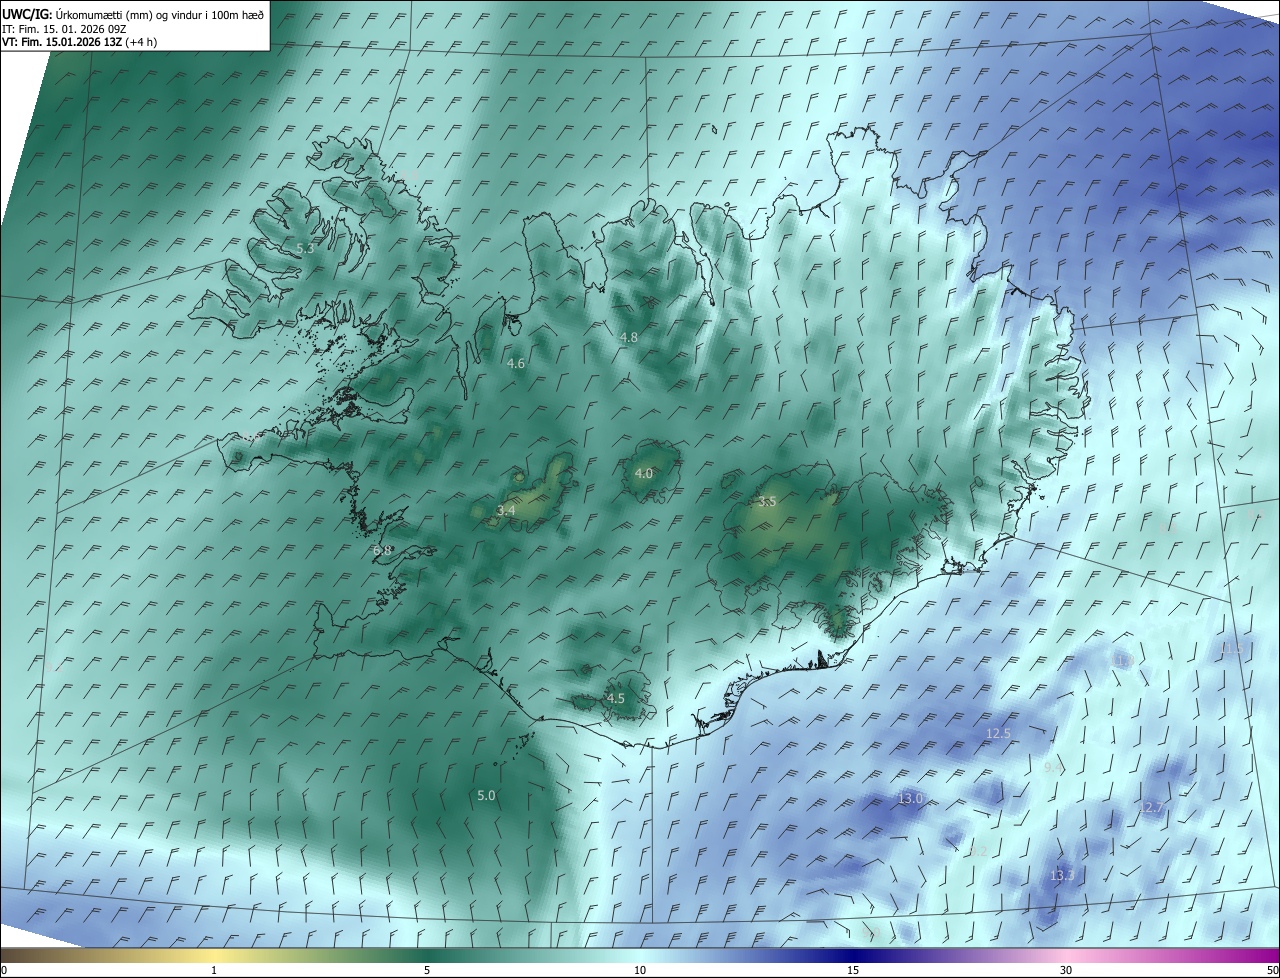The image size is (1280, 978).
Task: Click the 4.8 precipitation value
Action: tap(629, 338)
